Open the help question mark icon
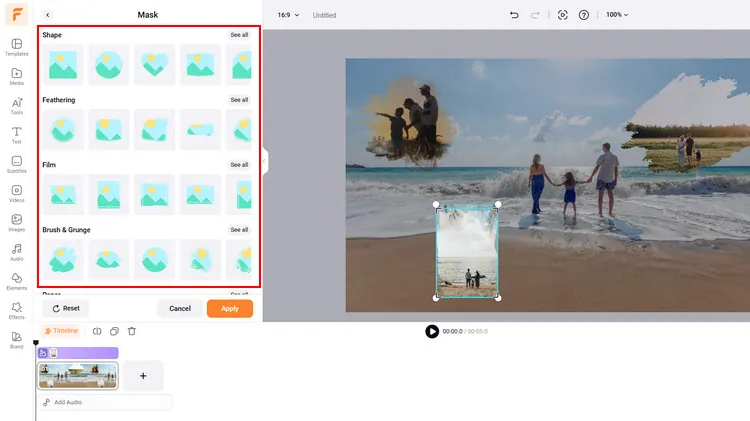Viewport: 750px width, 421px height. click(584, 15)
